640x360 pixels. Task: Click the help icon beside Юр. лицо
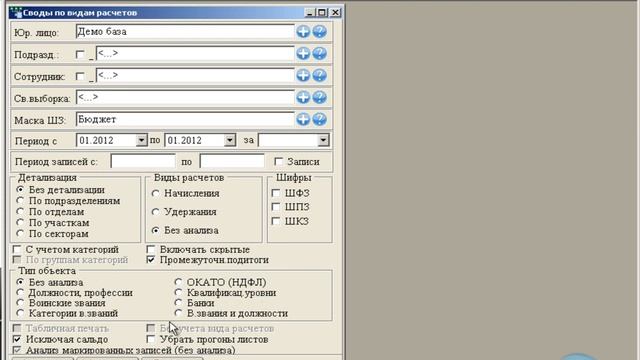coord(320,31)
